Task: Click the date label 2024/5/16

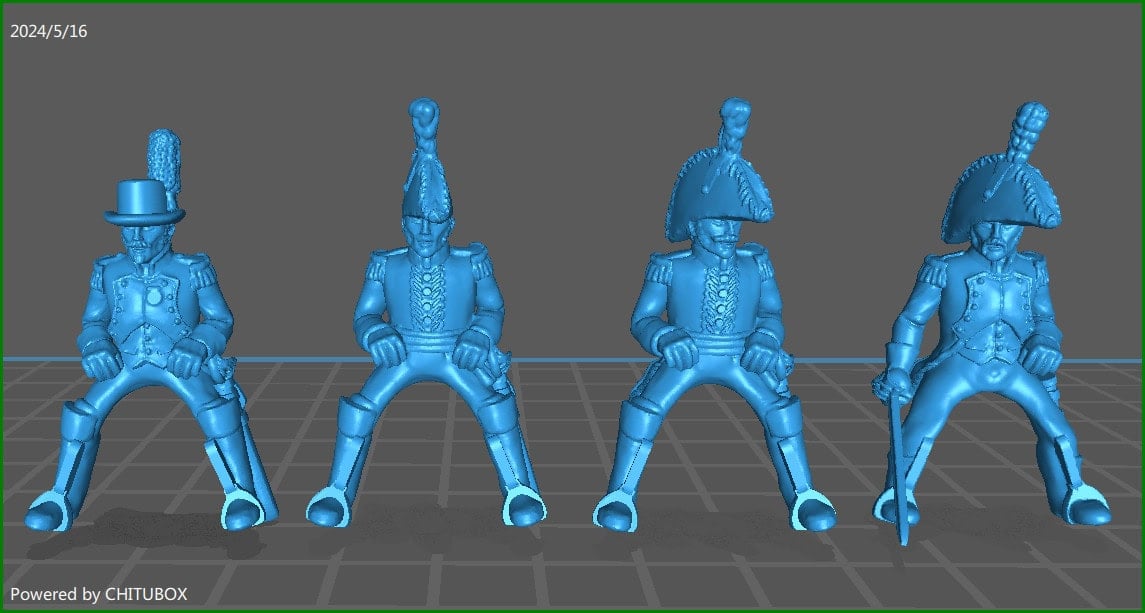Action: (x=48, y=30)
